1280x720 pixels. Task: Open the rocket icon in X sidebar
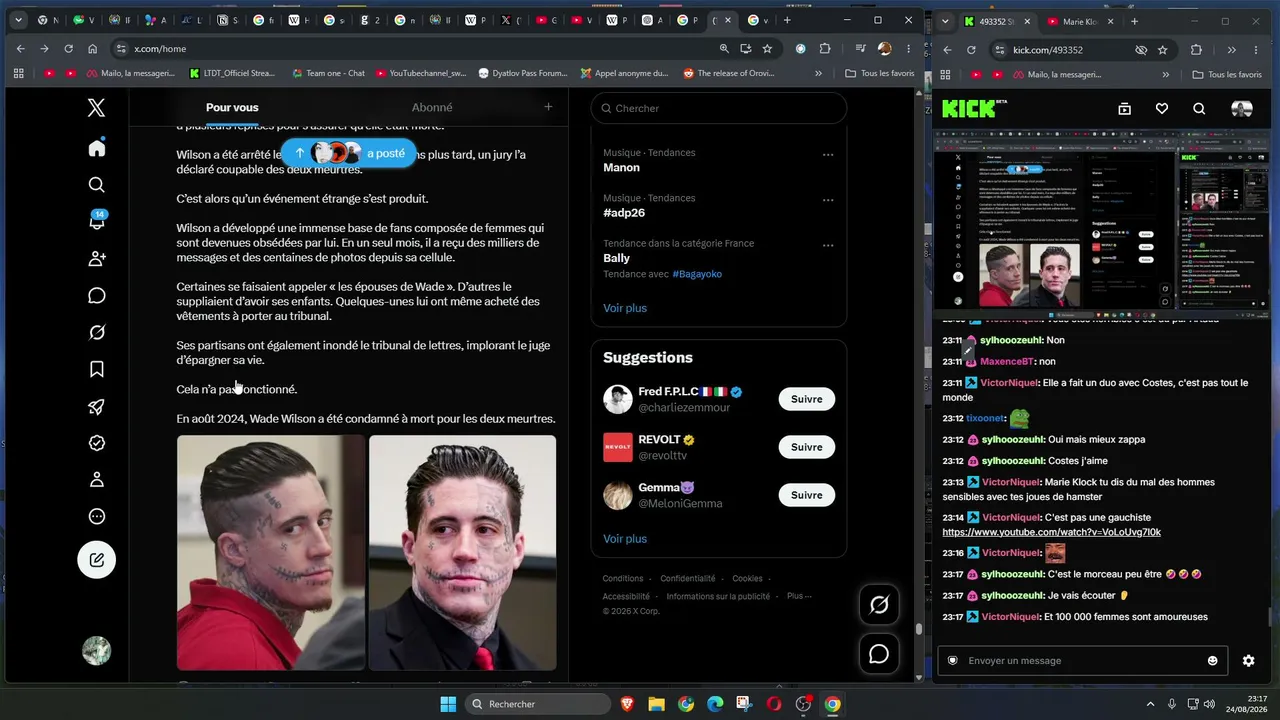click(x=97, y=406)
